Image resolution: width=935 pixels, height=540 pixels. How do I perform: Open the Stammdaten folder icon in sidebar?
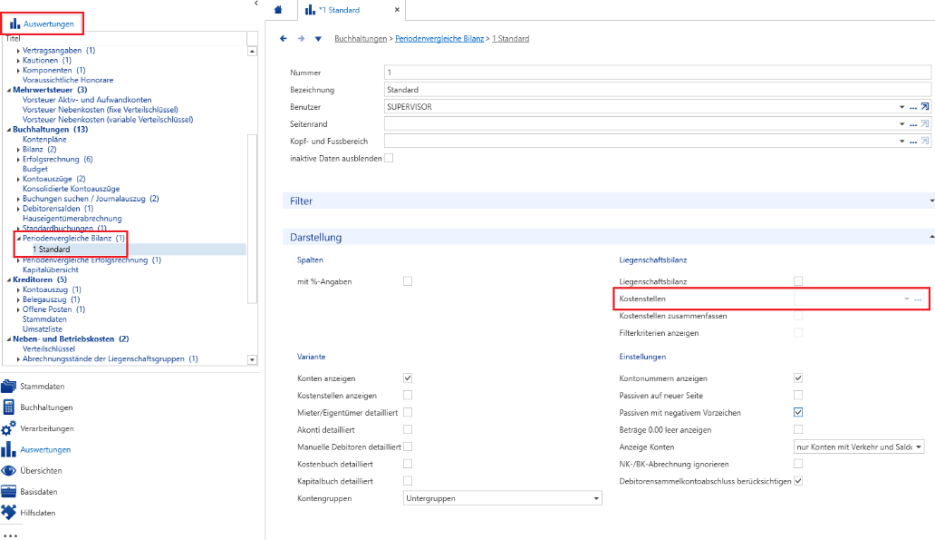8,386
